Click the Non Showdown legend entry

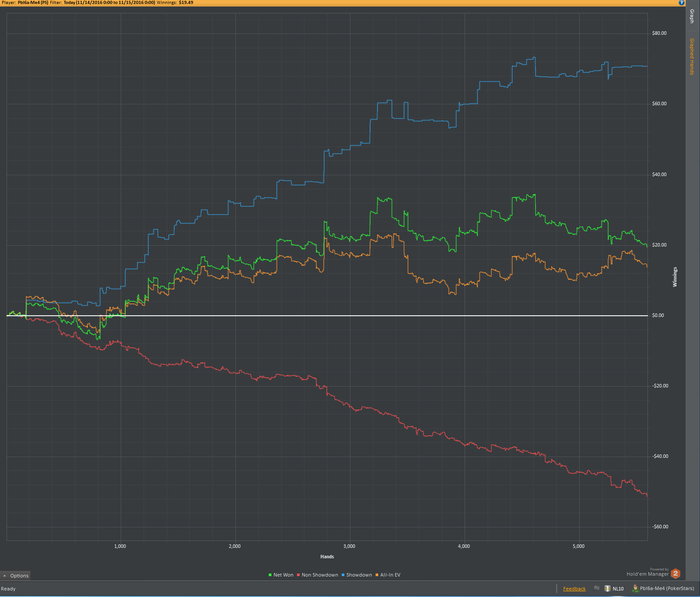[x=317, y=575]
